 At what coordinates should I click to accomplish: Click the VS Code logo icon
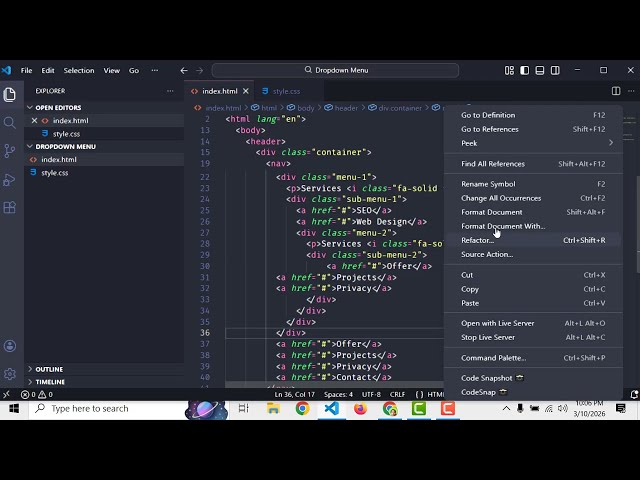[x=6, y=70]
